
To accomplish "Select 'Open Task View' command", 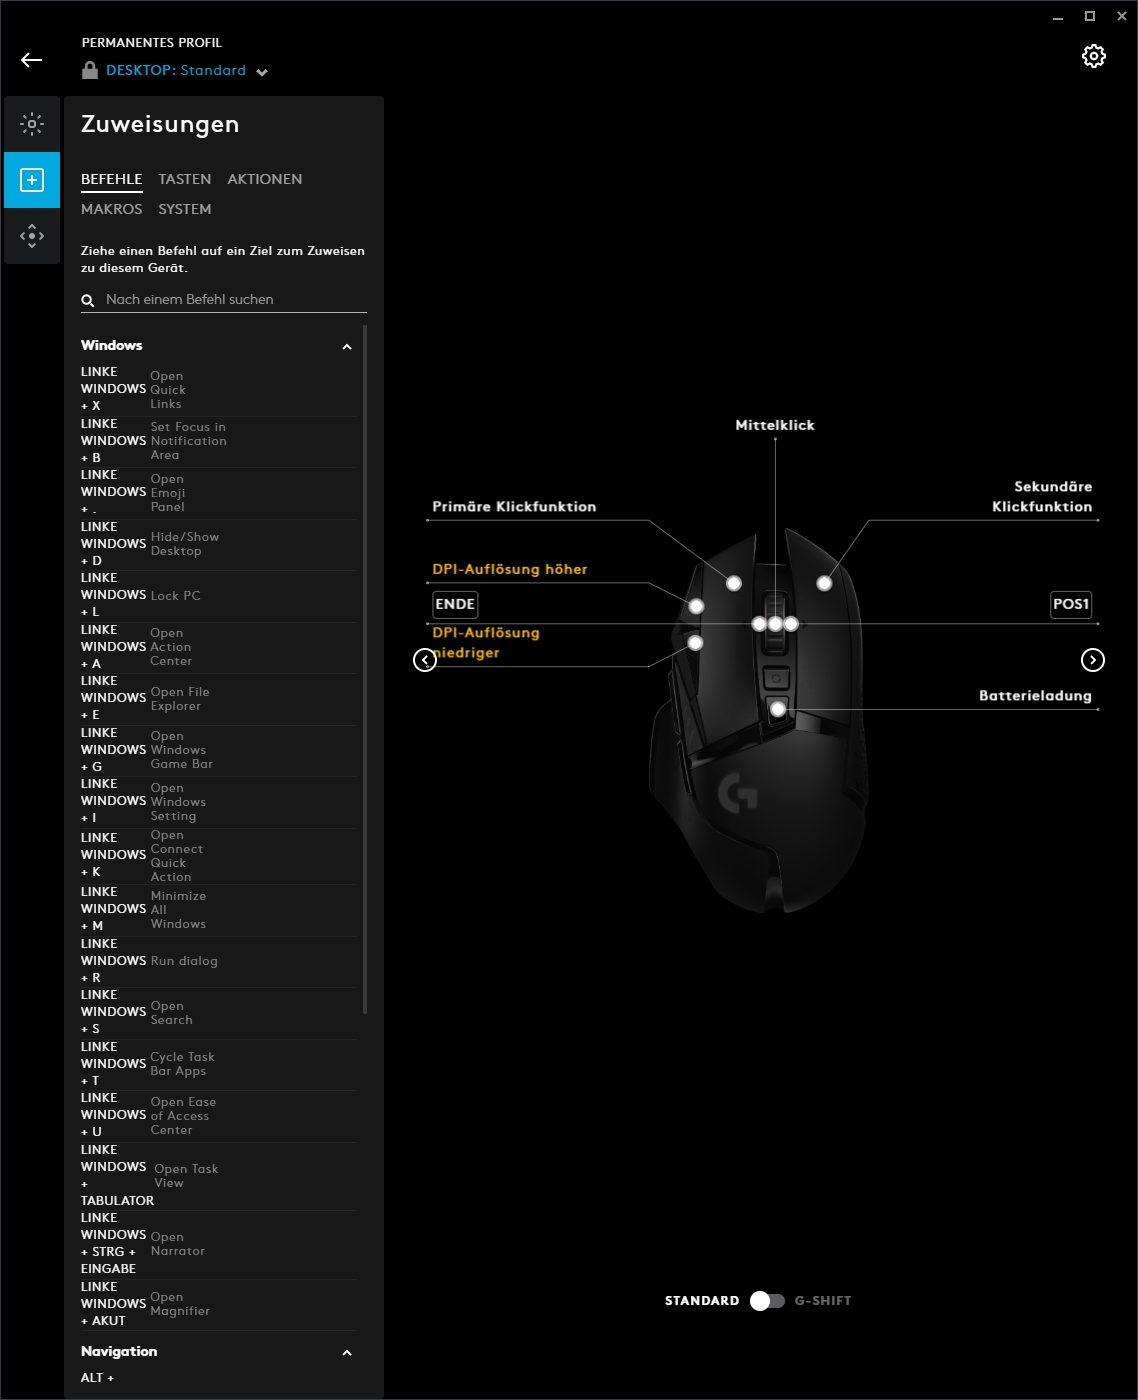I will 218,1176.
